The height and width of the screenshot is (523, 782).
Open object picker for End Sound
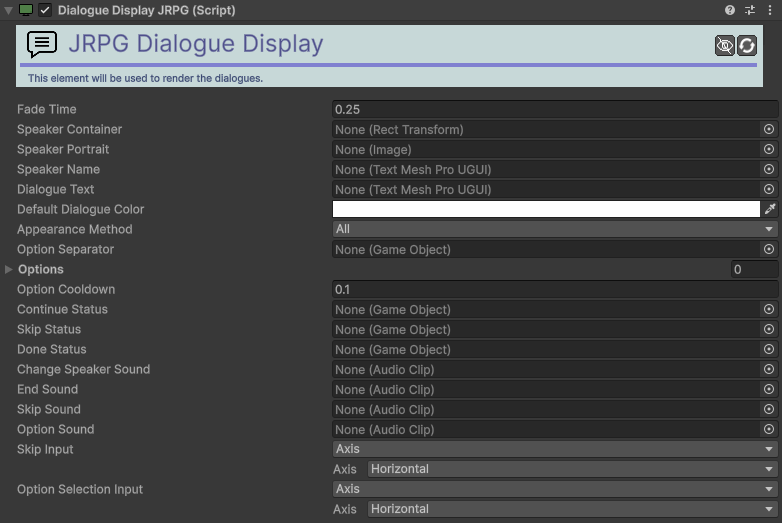(769, 389)
